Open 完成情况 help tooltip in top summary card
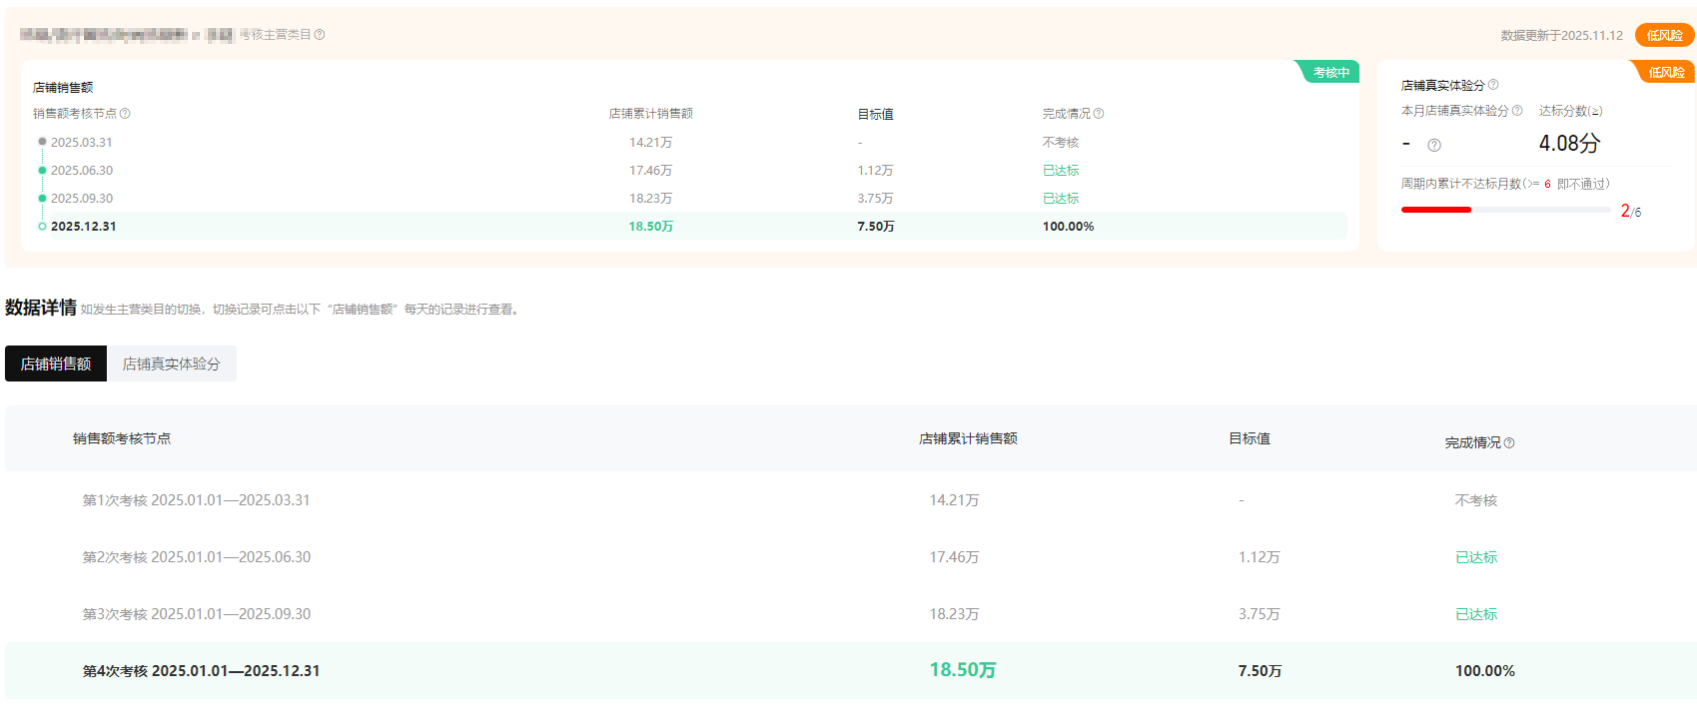This screenshot has height=725, width=1697. click(x=1099, y=114)
